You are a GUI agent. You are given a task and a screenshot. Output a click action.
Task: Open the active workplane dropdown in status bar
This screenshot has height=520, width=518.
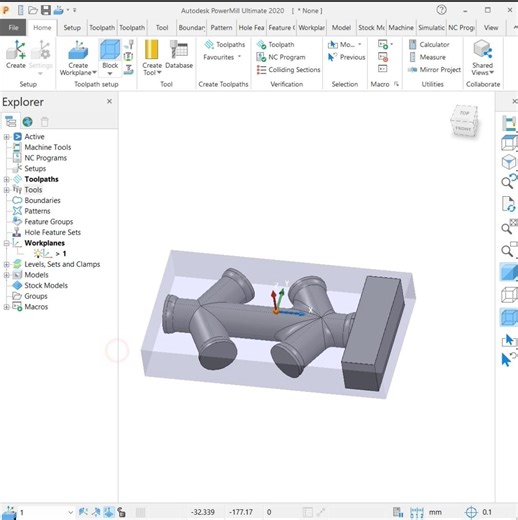70,512
